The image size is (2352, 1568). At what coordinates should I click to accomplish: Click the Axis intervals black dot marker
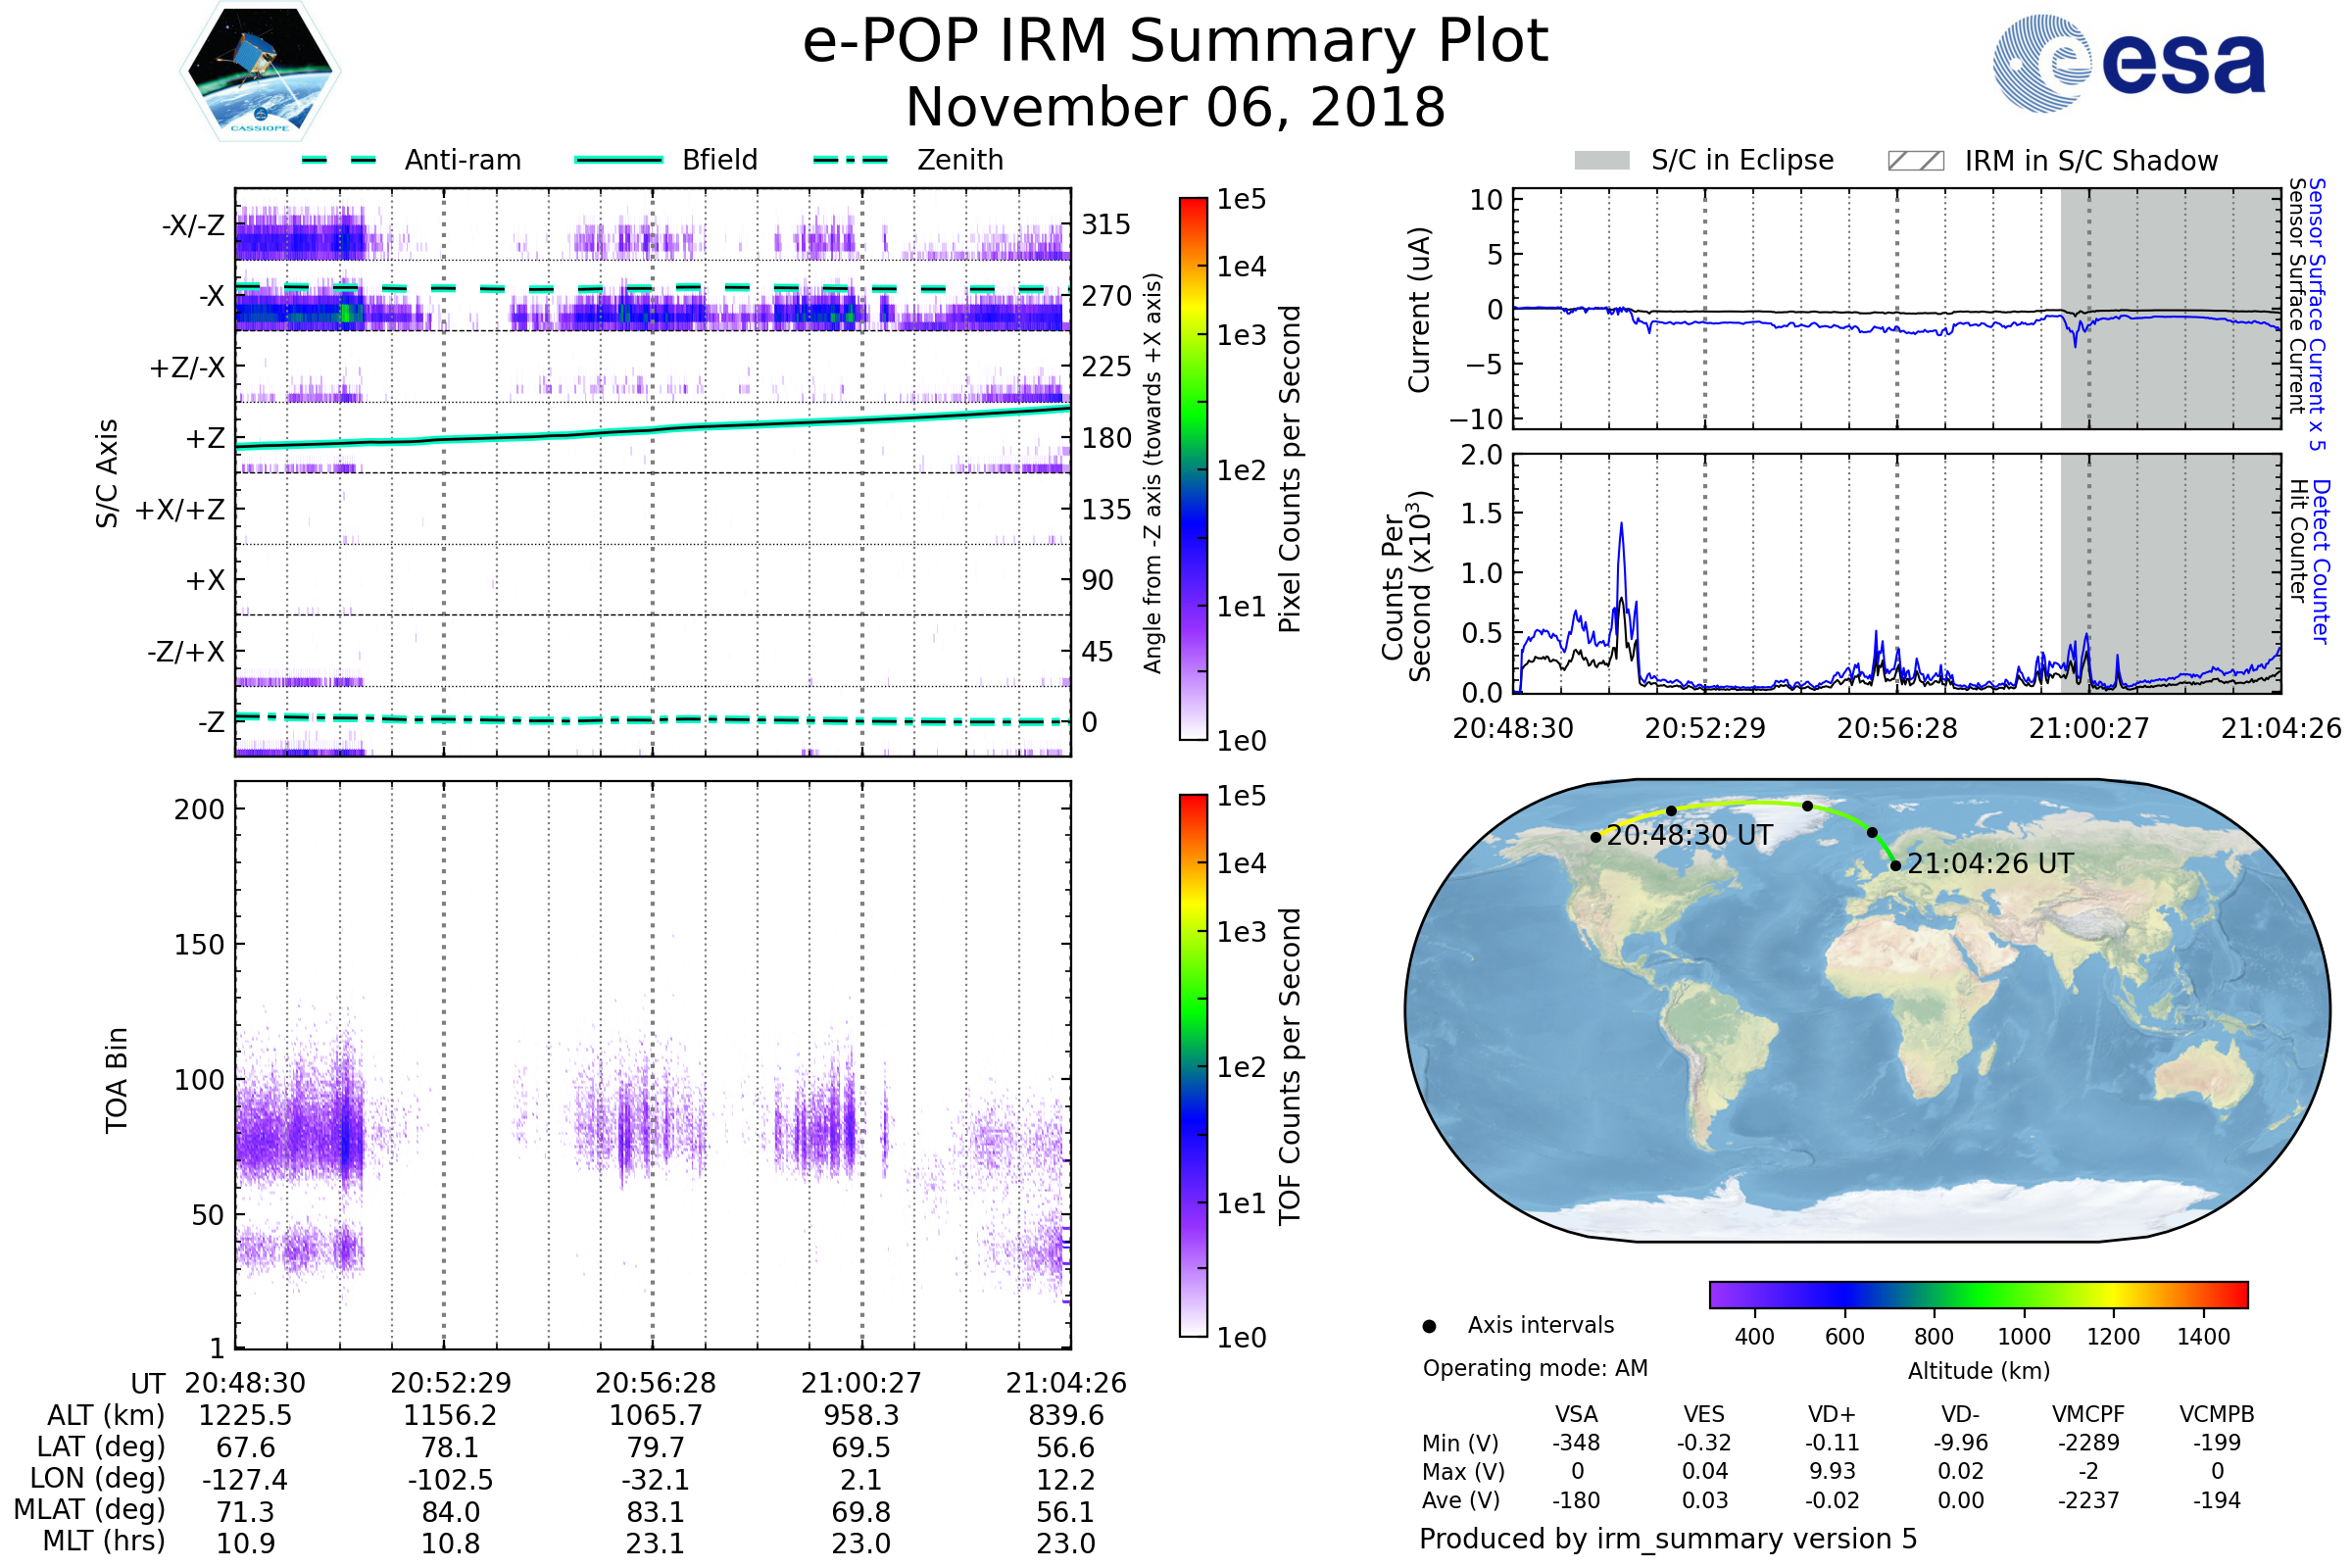click(x=1429, y=1326)
